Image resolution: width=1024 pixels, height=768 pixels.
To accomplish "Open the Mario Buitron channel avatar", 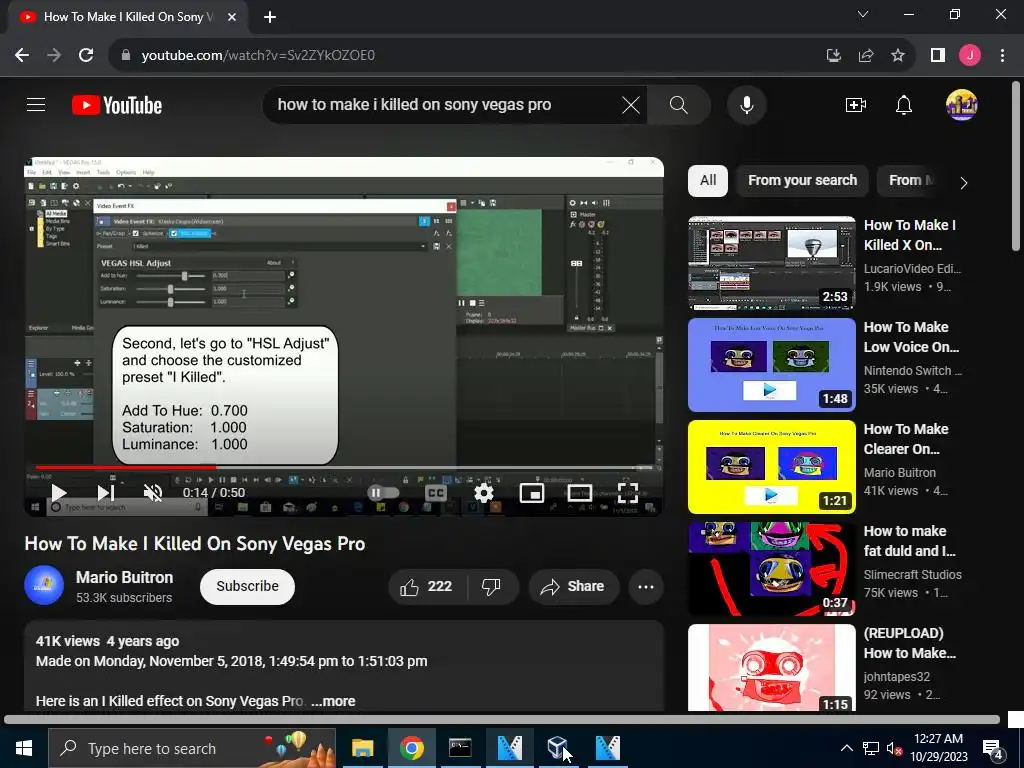I will click(x=44, y=585).
